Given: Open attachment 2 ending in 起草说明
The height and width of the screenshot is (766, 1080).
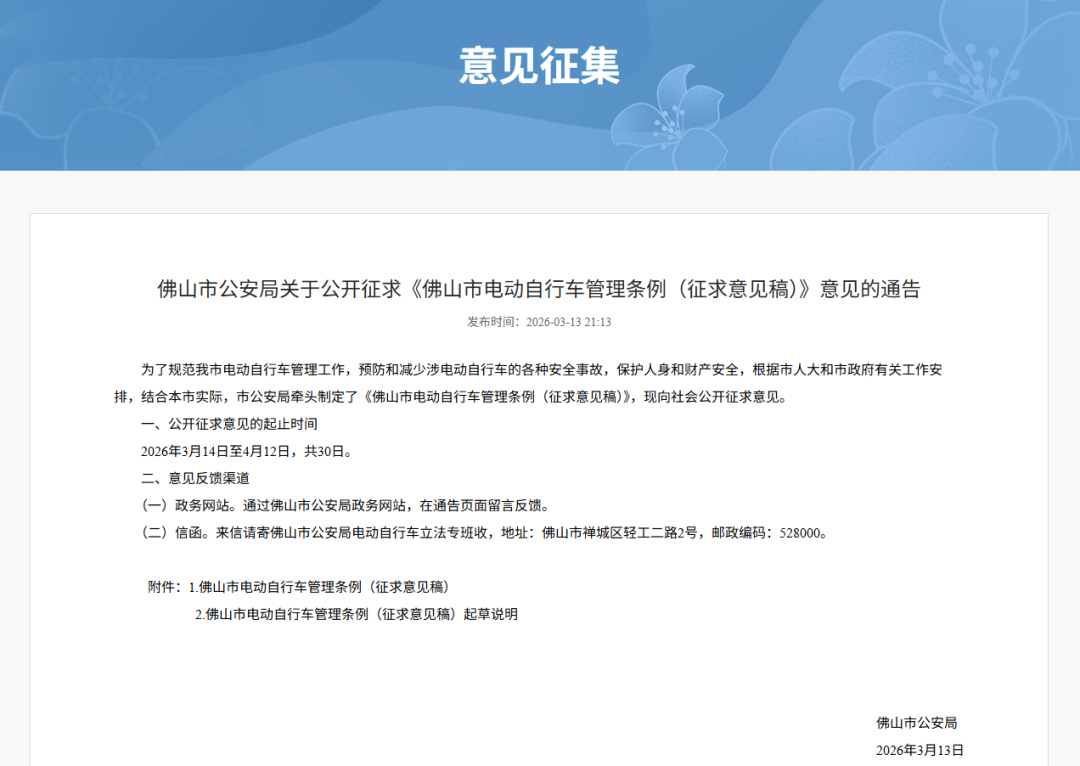Looking at the screenshot, I should [x=356, y=614].
